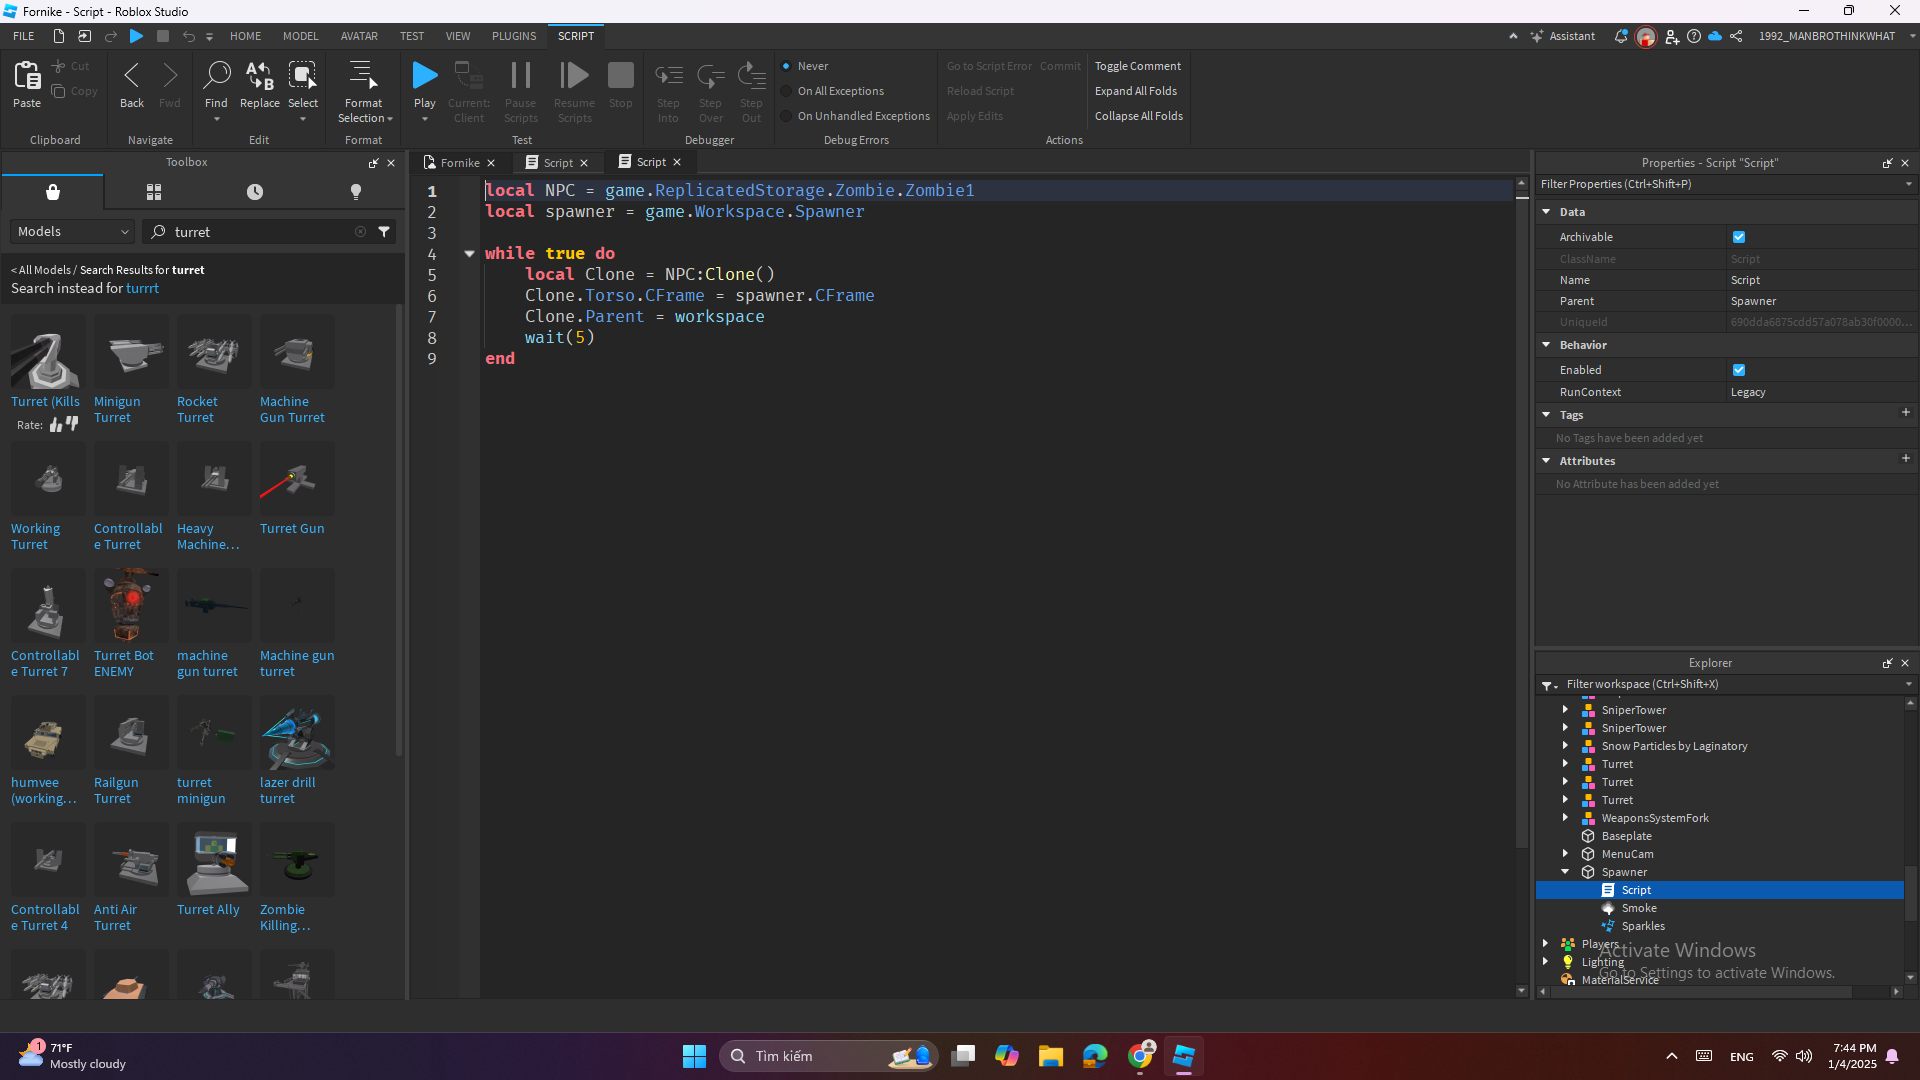Open Toolbox Marketplace tab icon
Image resolution: width=1920 pixels, height=1080 pixels.
coord(53,192)
